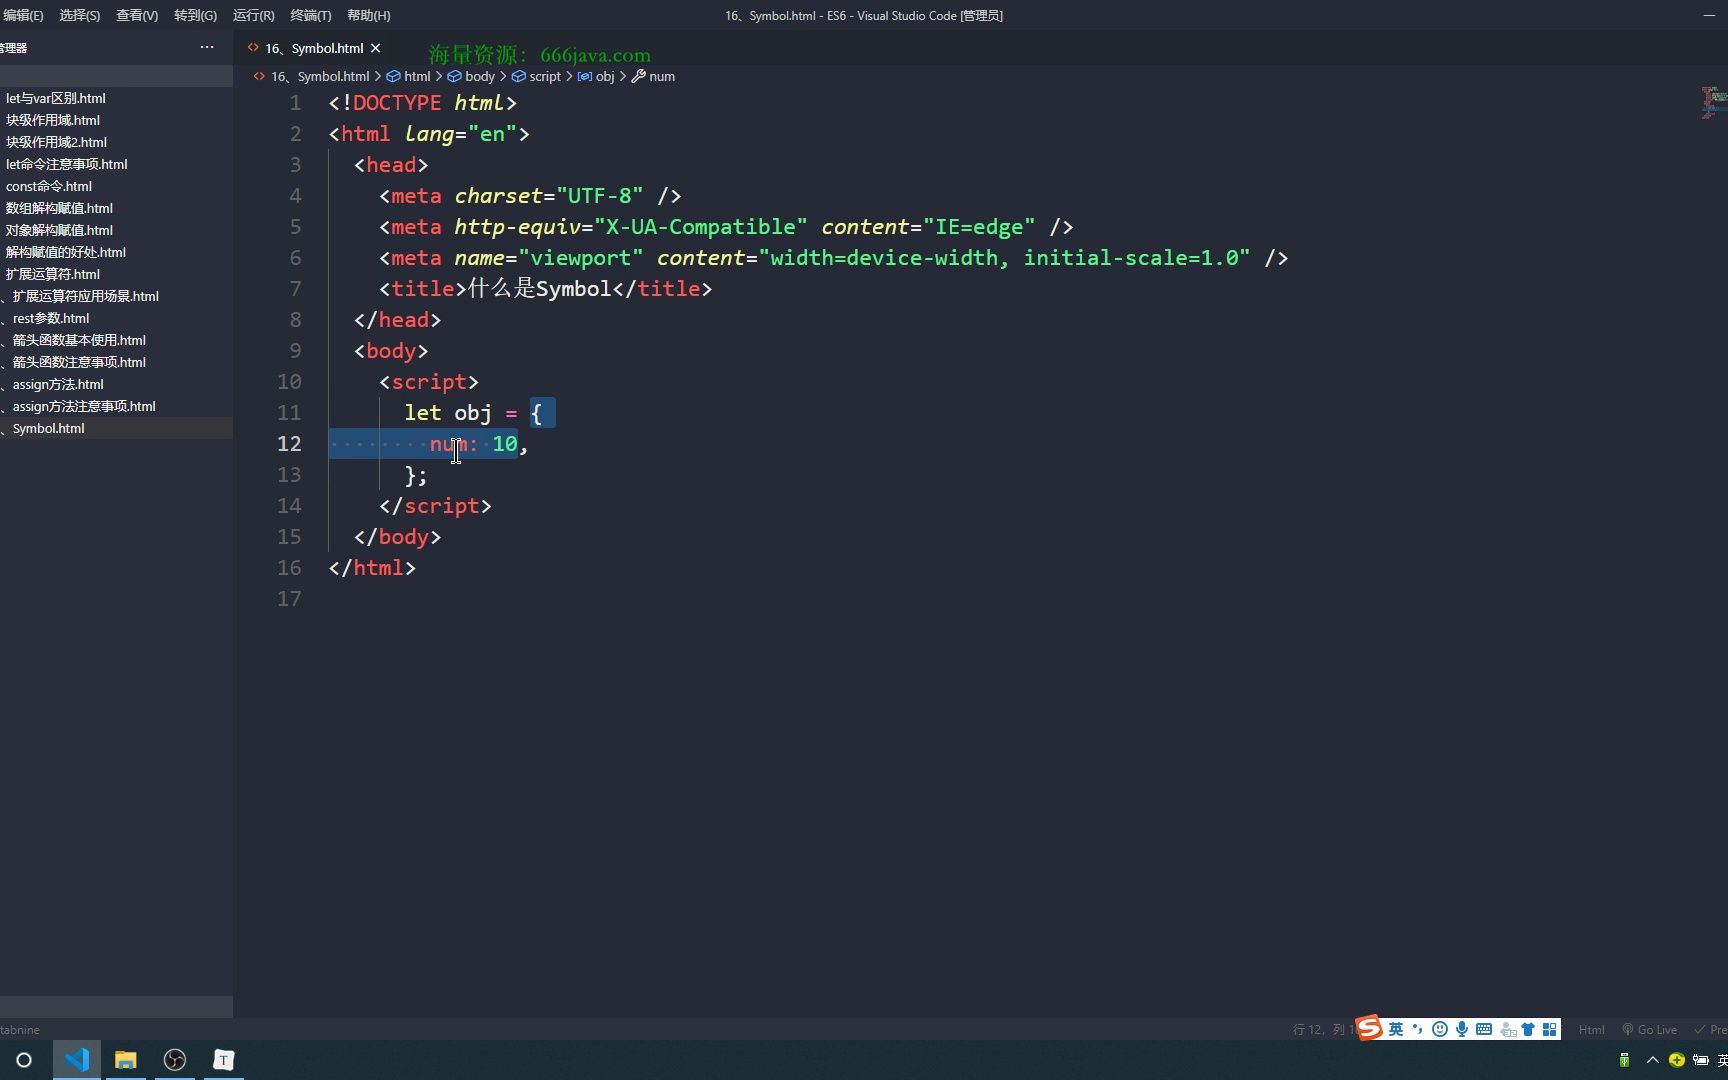The width and height of the screenshot is (1728, 1080).
Task: Open assign方法注意事项.html in explorer
Action: point(116,406)
